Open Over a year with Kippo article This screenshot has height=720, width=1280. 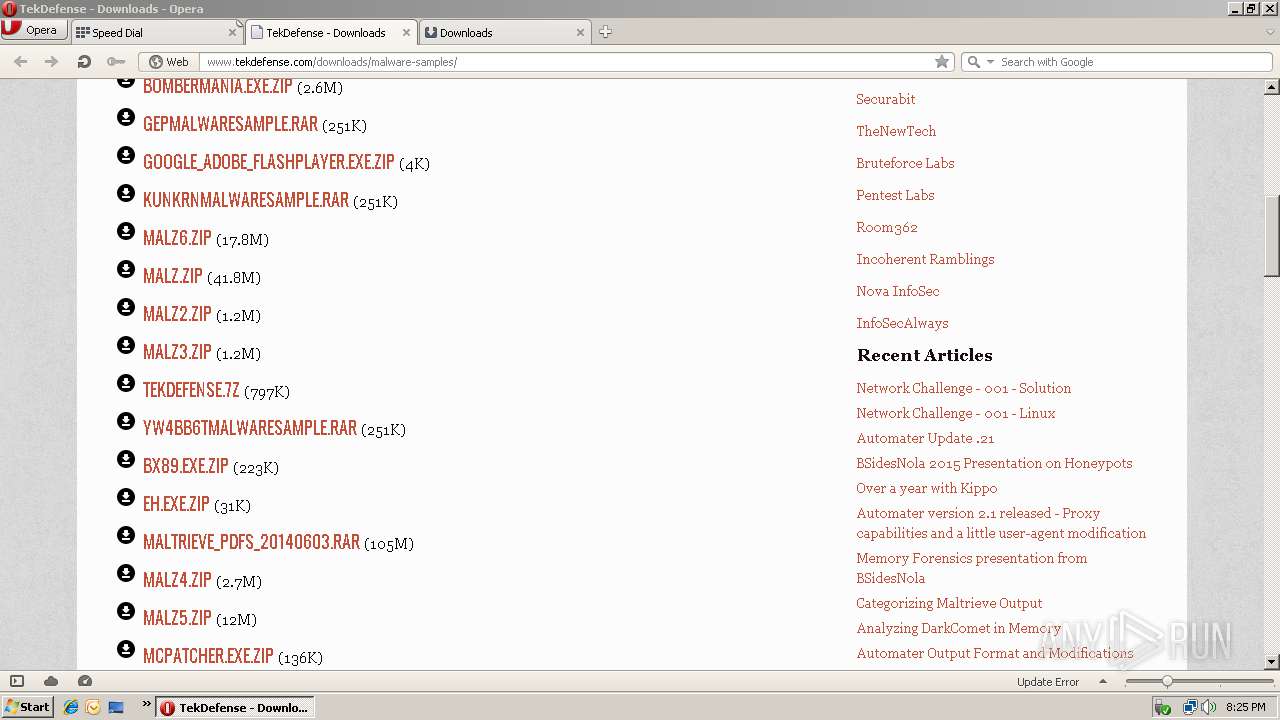(x=926, y=488)
